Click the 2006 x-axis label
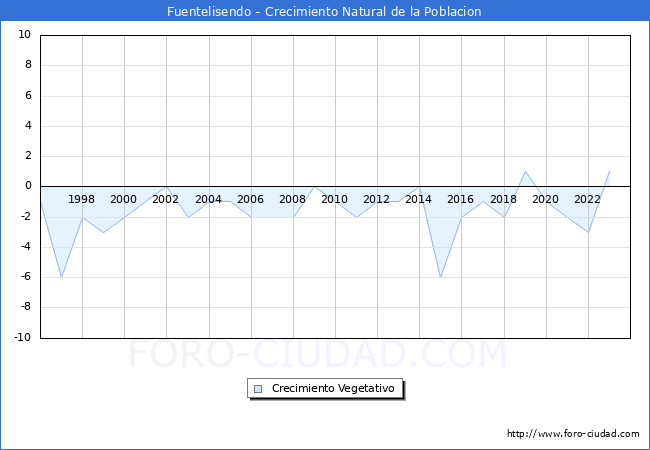650x450 pixels. click(250, 199)
